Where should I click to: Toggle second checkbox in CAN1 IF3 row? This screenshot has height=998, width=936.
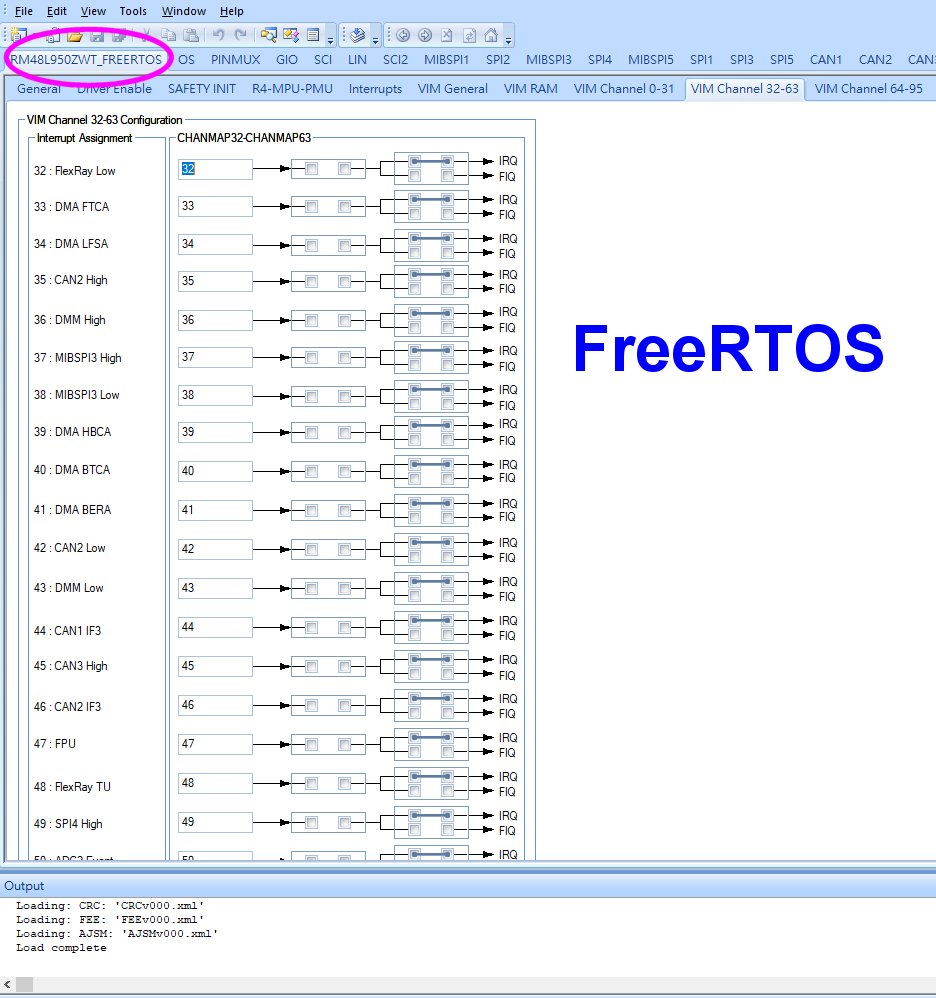[345, 628]
